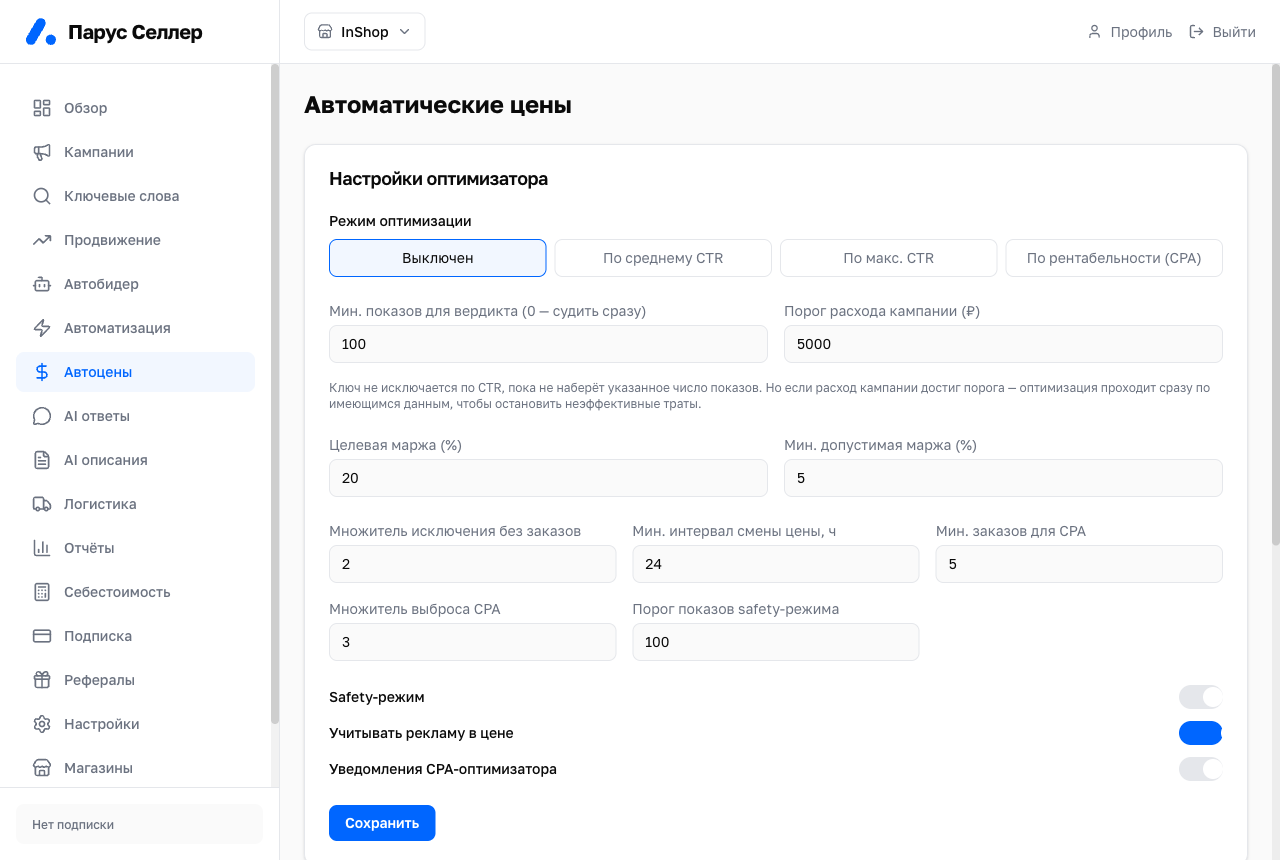Image resolution: width=1280 pixels, height=860 pixels.
Task: Open the Профиль link
Action: tap(1129, 32)
